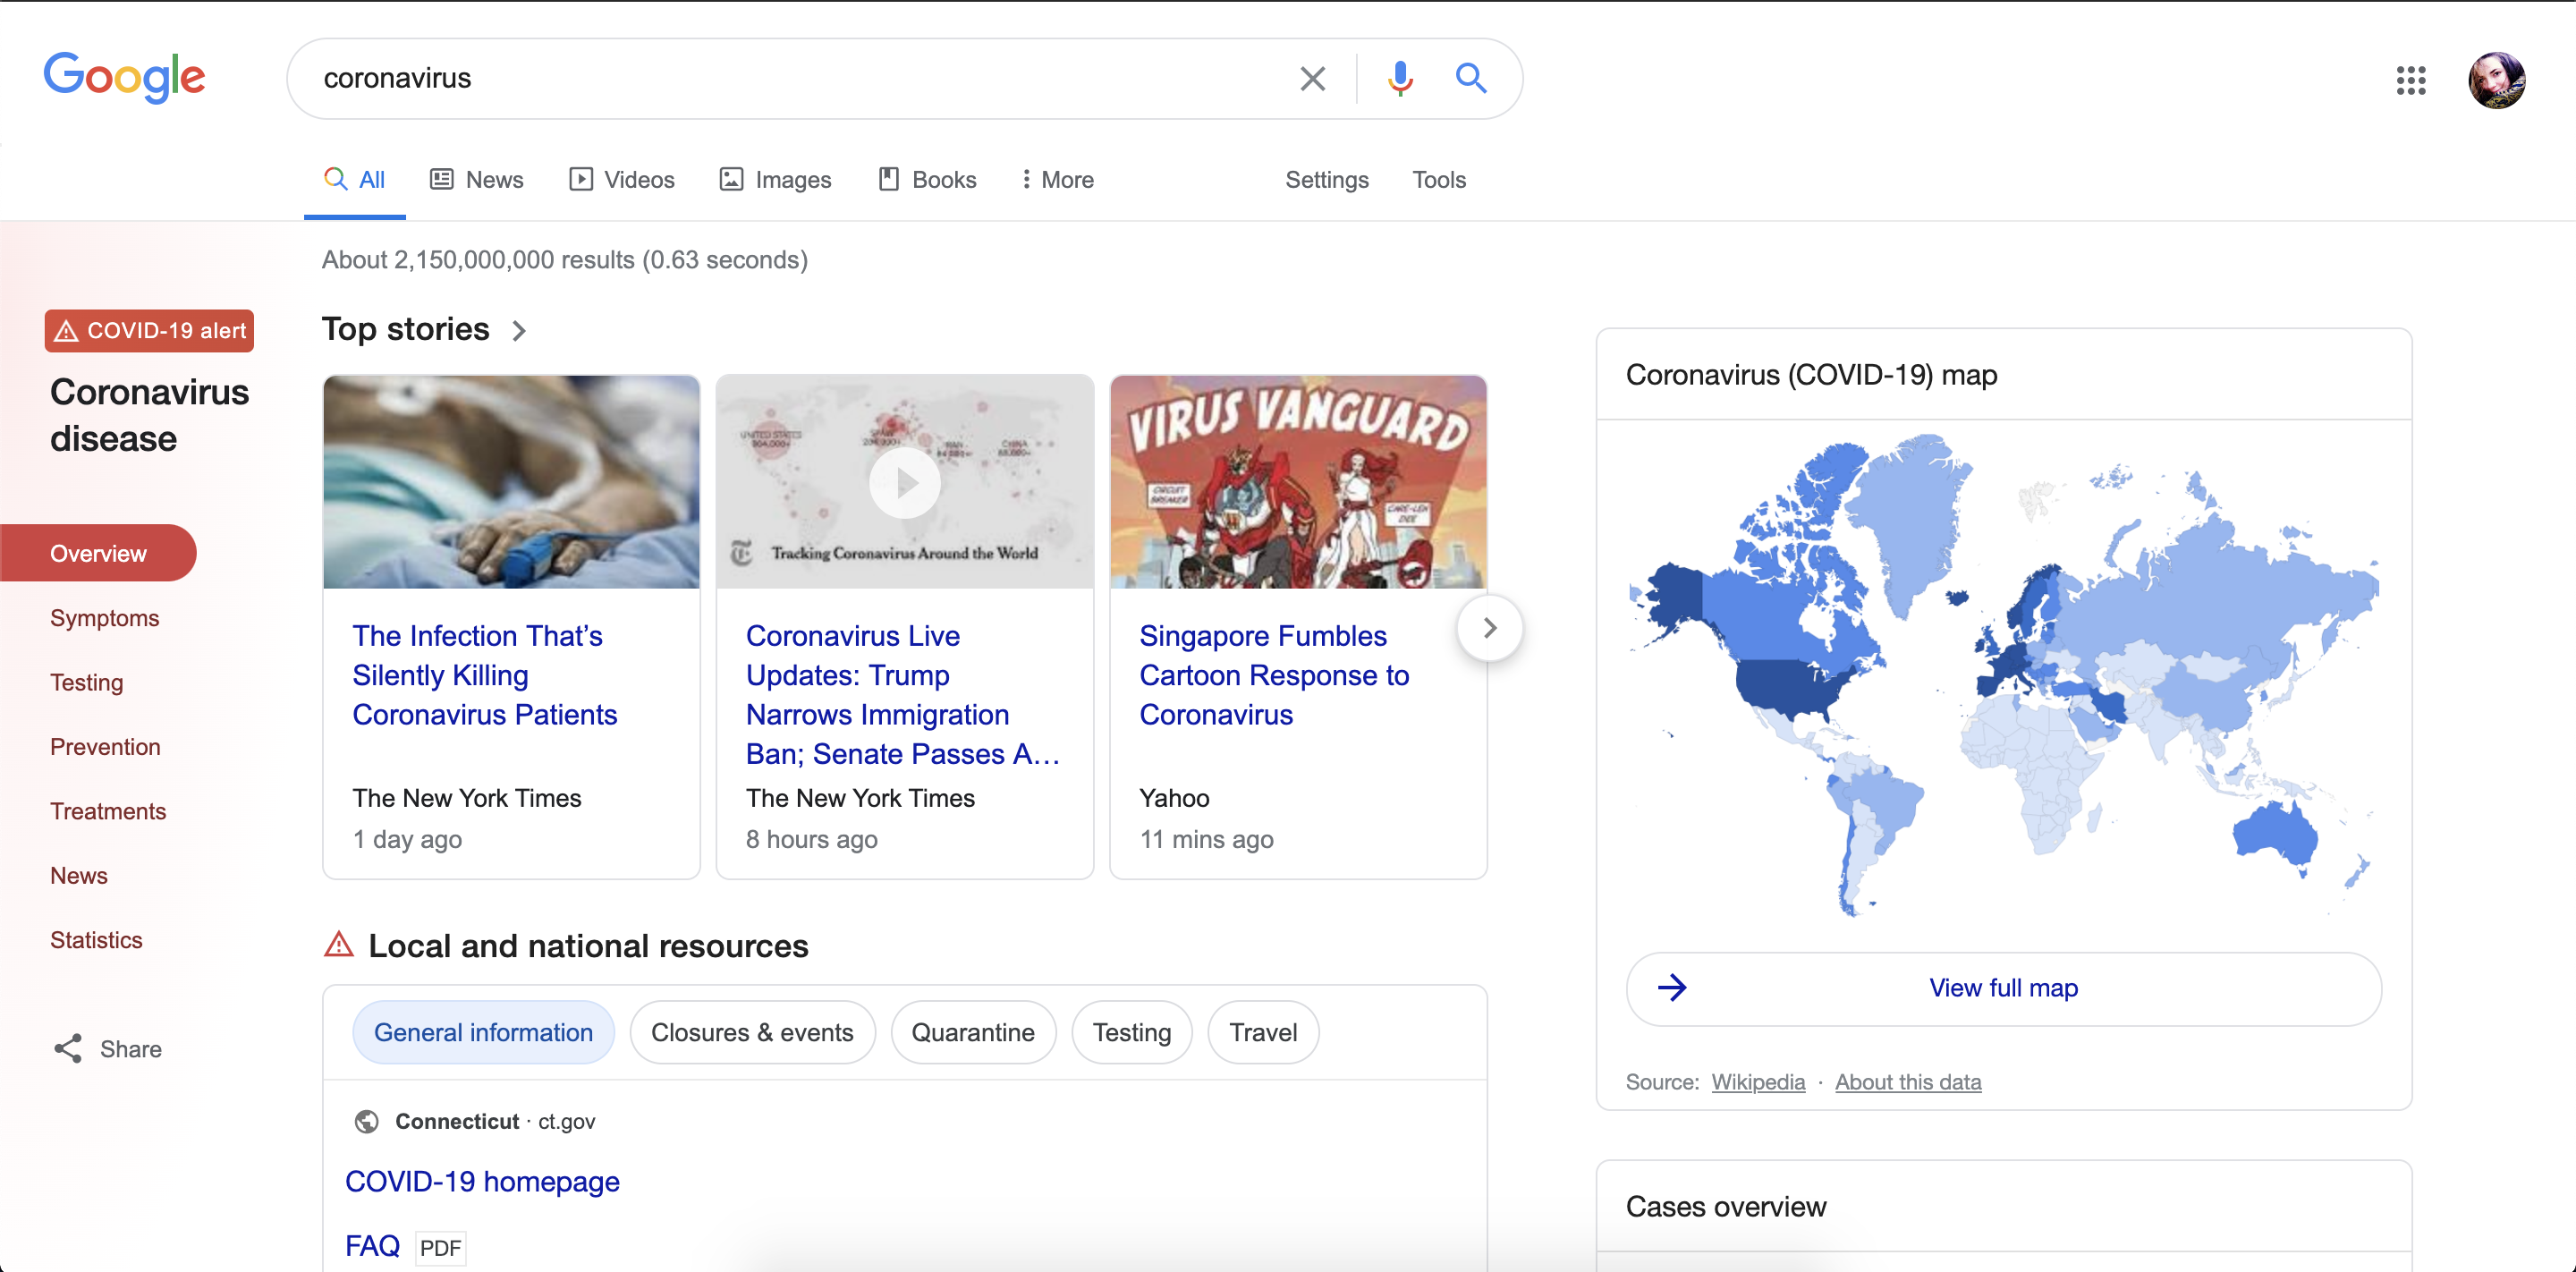The image size is (2576, 1272).
Task: Open Coronavirus Live Updates article
Action: (902, 695)
